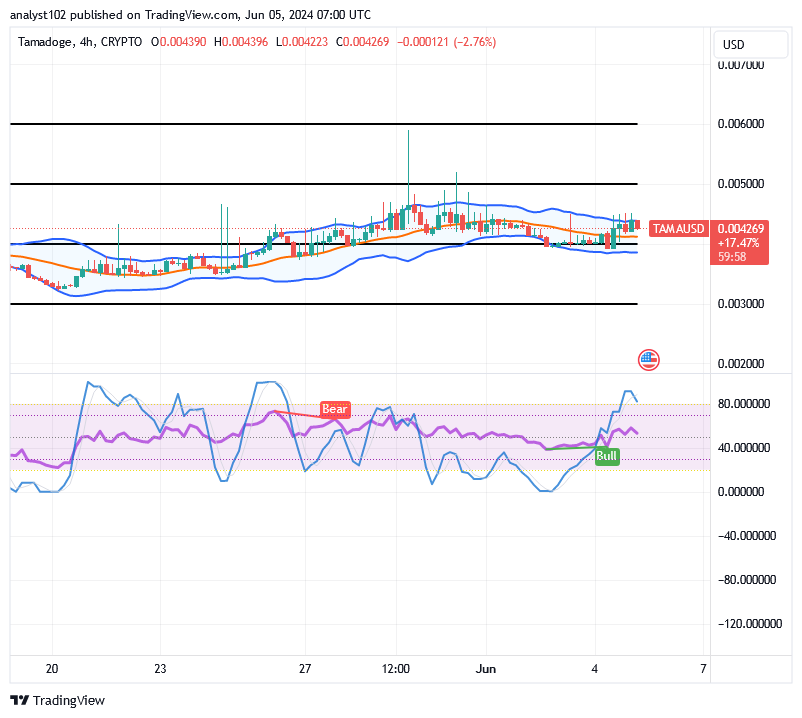The width and height of the screenshot is (802, 718).
Task: Click the date label 20 on time axis
Action: pos(52,669)
